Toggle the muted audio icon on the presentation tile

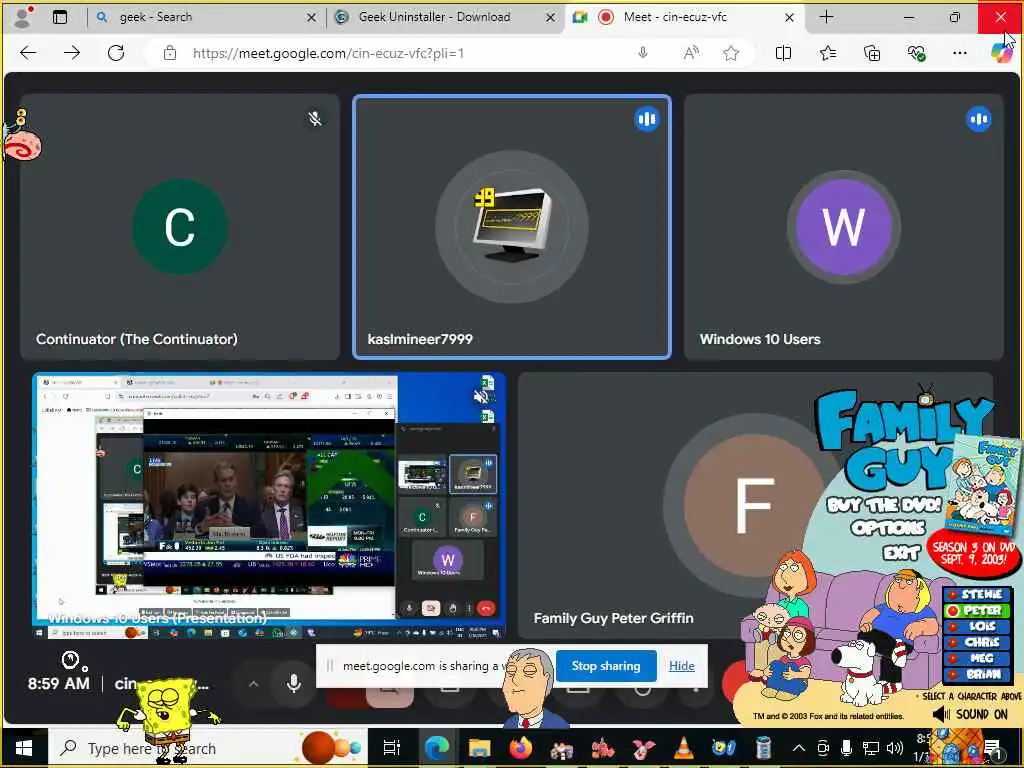pos(481,396)
